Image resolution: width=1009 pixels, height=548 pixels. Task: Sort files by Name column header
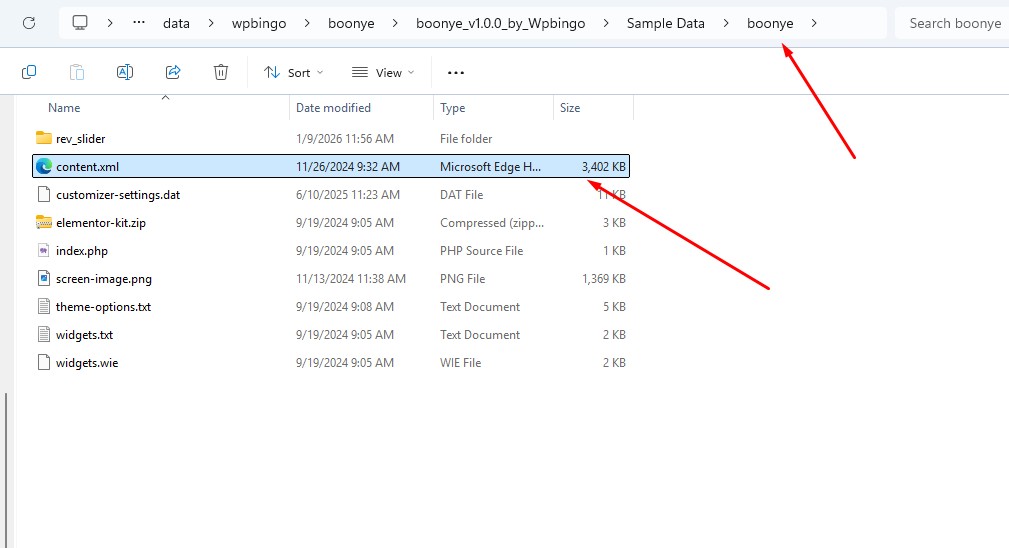click(64, 108)
